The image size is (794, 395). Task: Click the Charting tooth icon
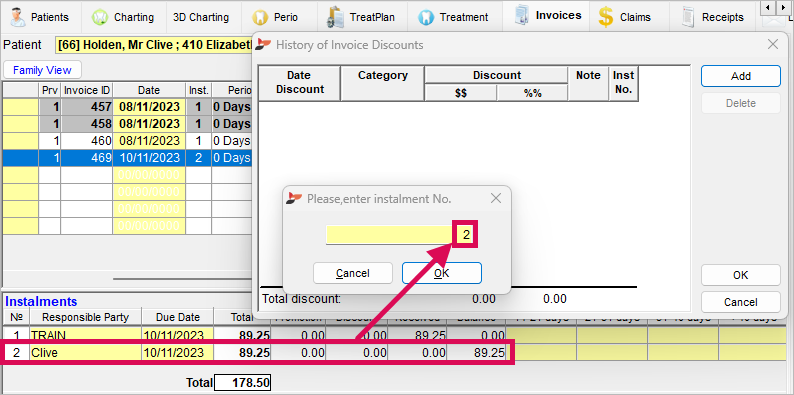pyautogui.click(x=100, y=17)
